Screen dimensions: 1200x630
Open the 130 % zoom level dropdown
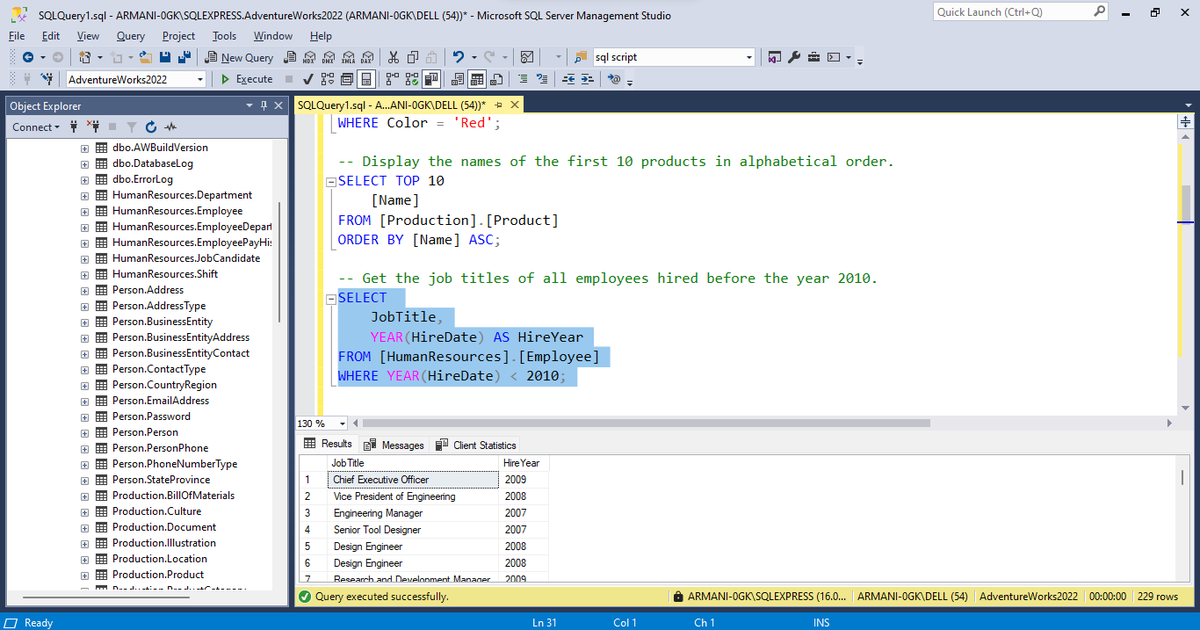(343, 423)
